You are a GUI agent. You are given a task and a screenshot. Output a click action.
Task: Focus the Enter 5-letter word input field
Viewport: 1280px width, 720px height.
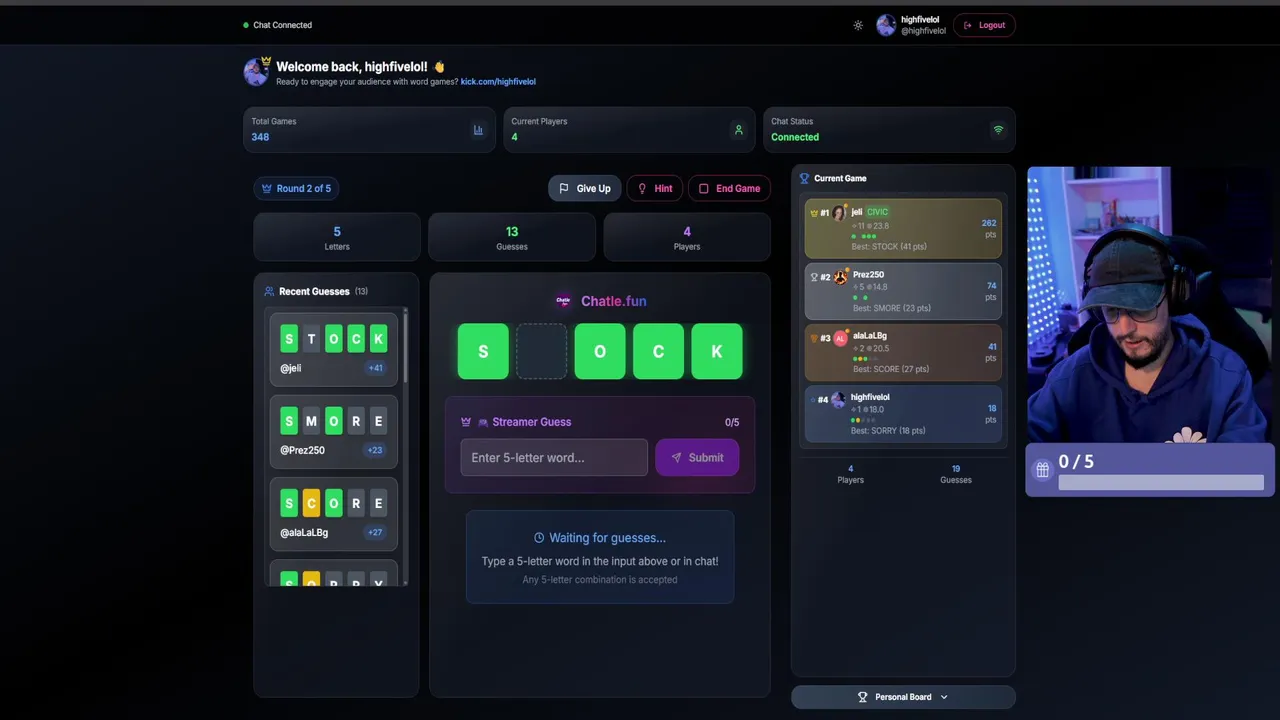[x=554, y=457]
